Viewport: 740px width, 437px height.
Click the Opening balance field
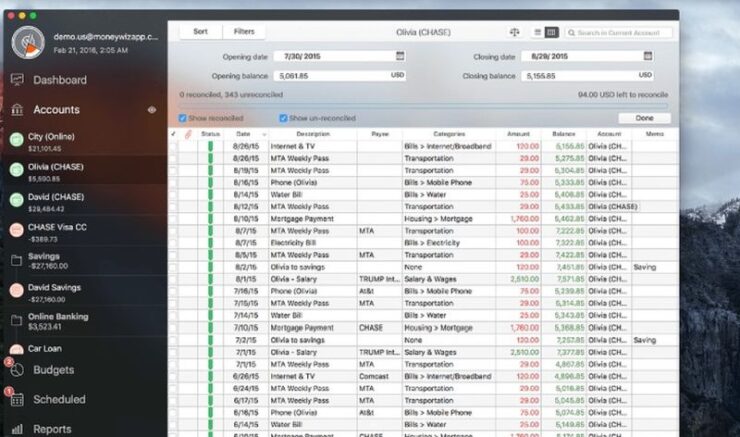click(x=340, y=76)
